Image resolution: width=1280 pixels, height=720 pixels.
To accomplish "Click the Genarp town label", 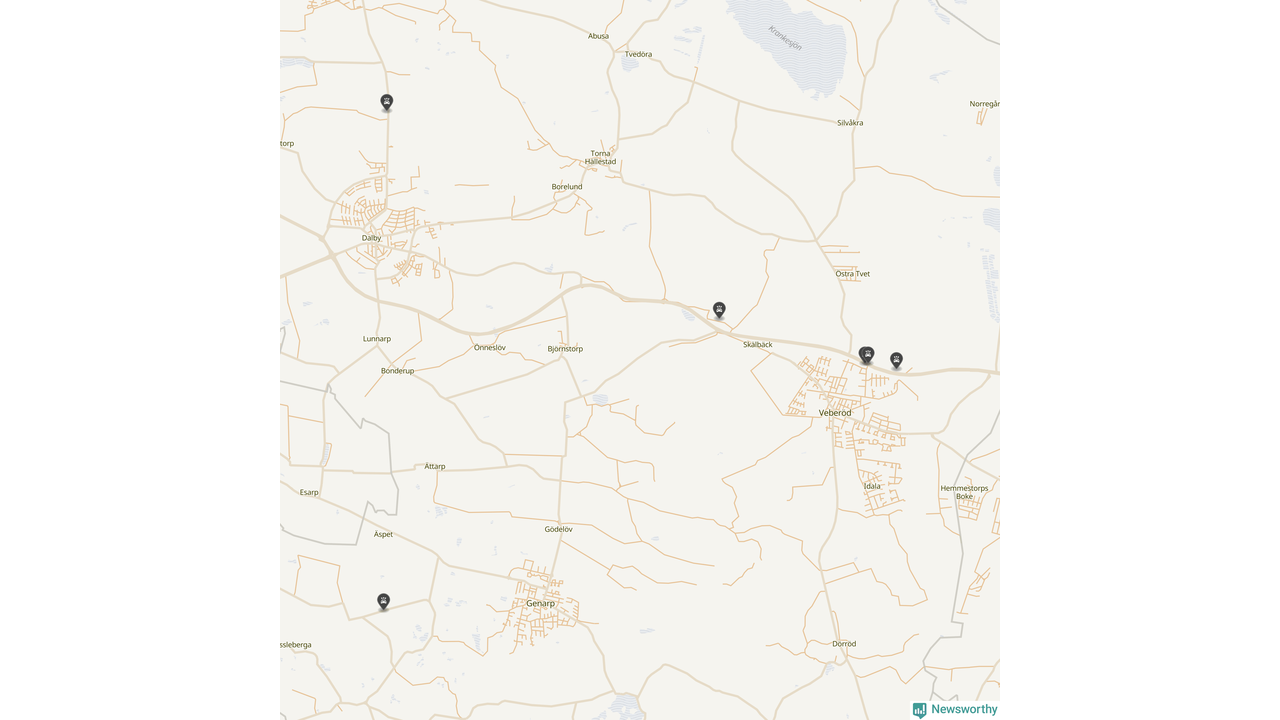I will click(x=540, y=604).
